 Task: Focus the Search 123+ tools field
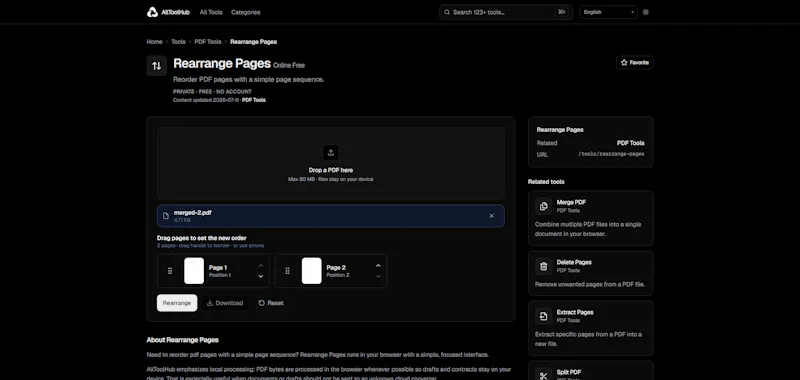click(506, 12)
